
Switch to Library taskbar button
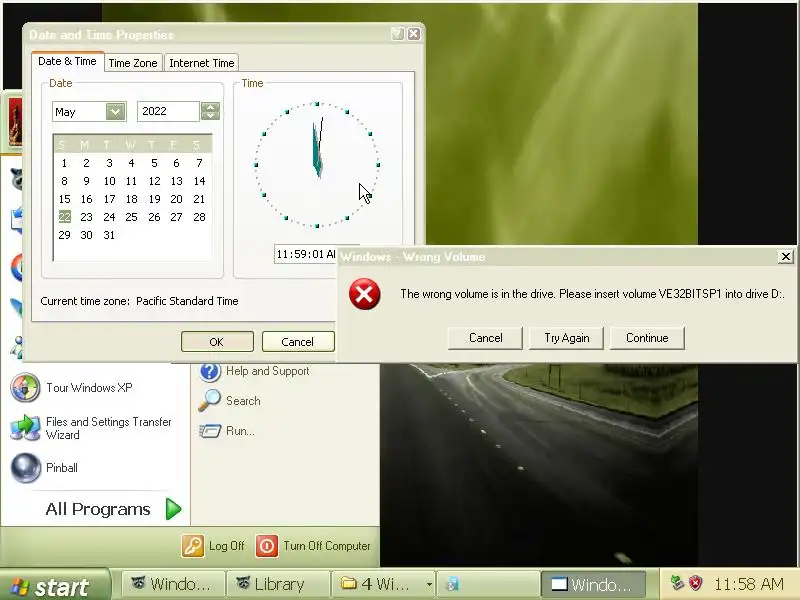279,584
